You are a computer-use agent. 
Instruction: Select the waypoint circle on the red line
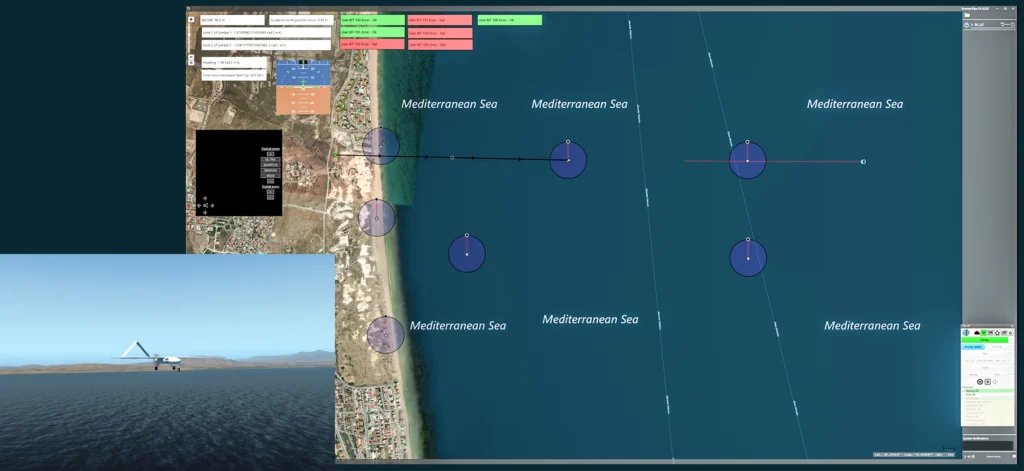point(748,161)
